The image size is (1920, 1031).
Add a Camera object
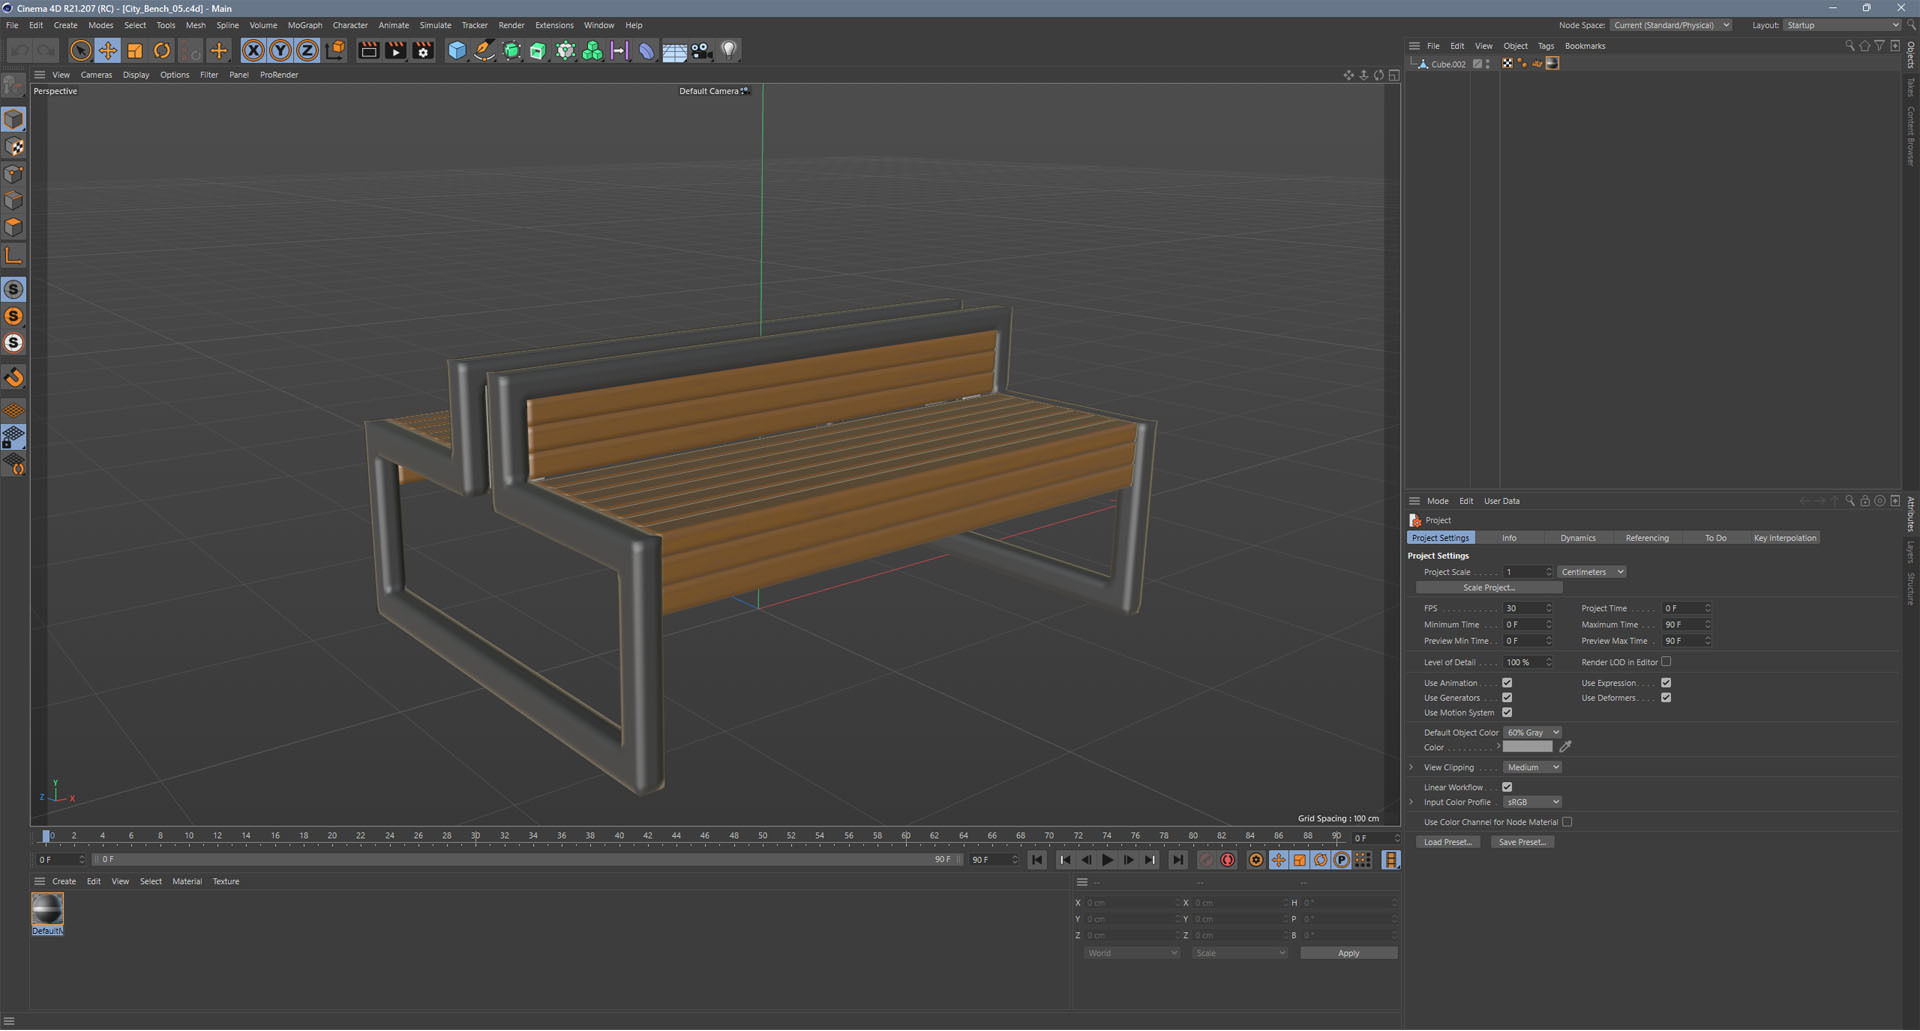pyautogui.click(x=701, y=50)
